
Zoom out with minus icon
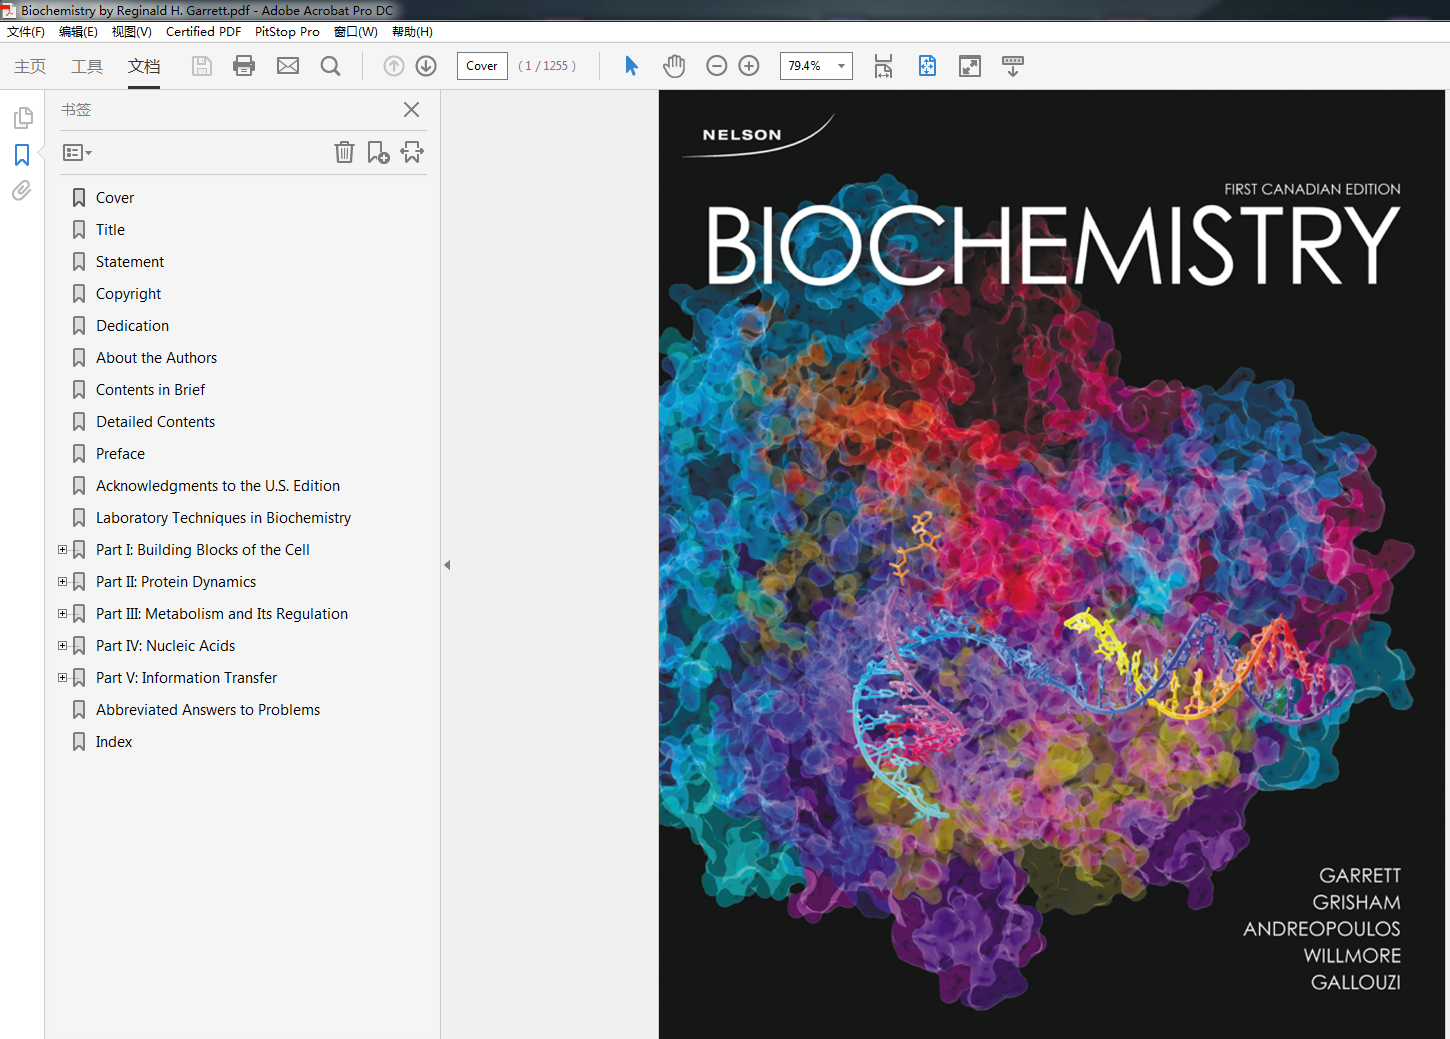[x=717, y=66]
